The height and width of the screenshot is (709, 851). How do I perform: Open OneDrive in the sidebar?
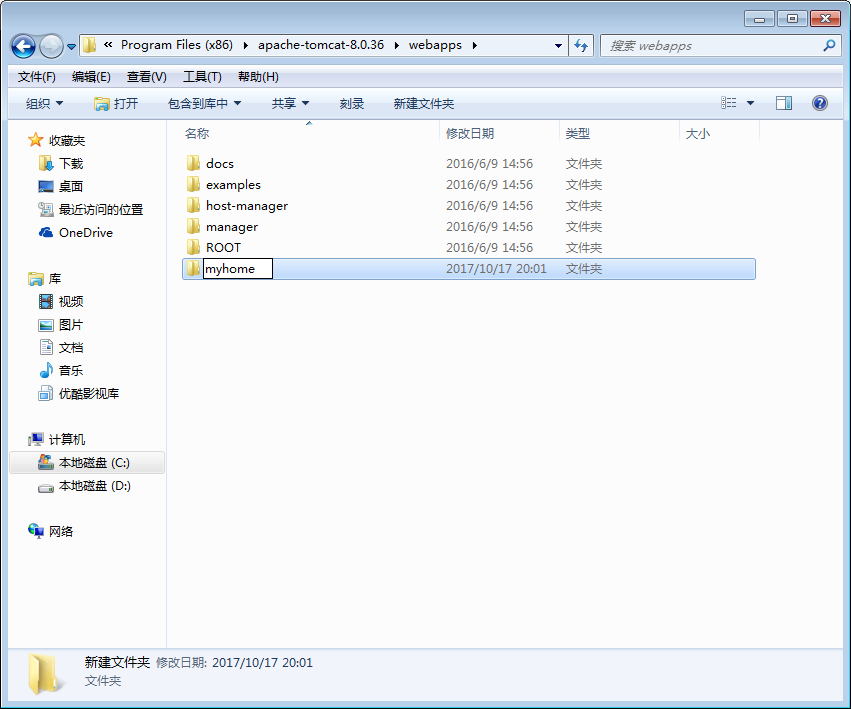pos(75,232)
